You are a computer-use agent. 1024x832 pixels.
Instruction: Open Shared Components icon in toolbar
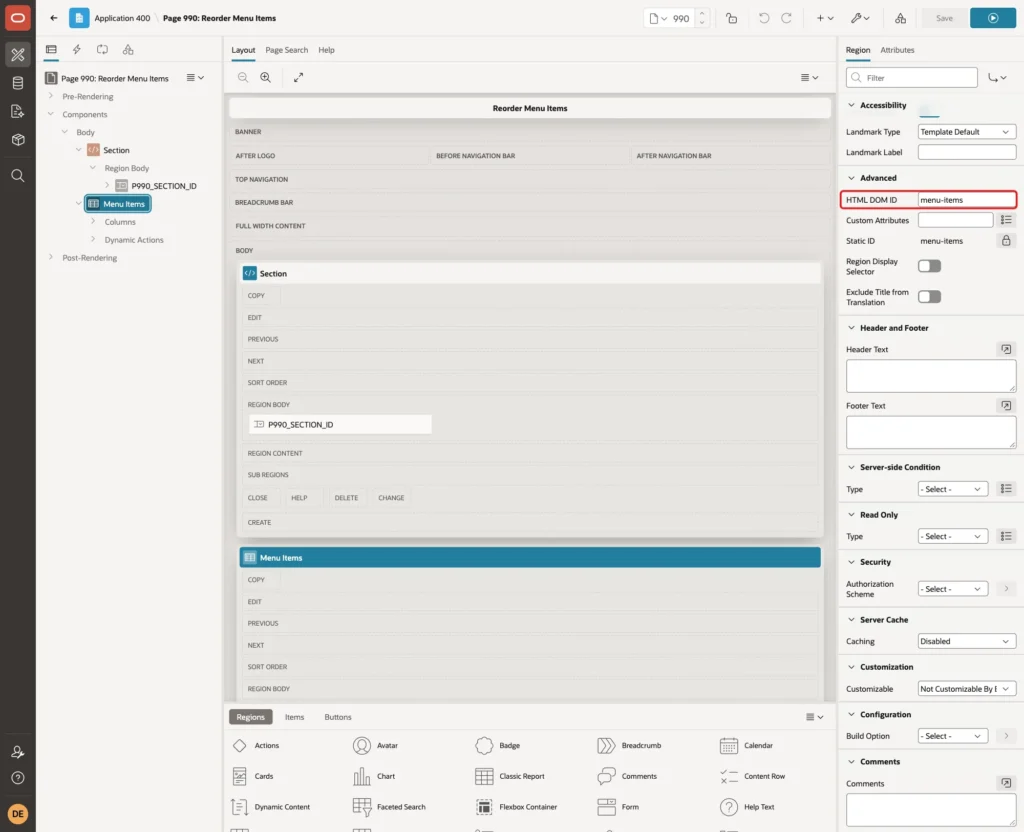point(901,18)
